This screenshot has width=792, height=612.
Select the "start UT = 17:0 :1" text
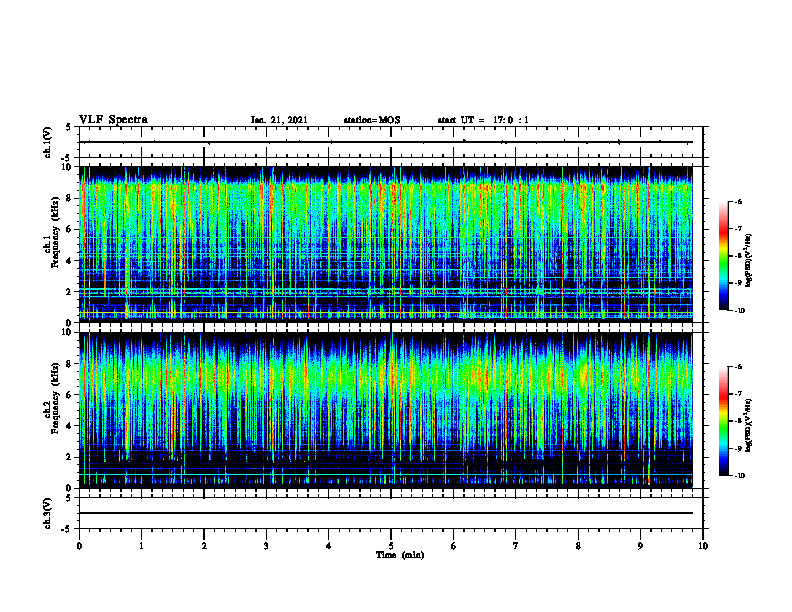(x=483, y=120)
